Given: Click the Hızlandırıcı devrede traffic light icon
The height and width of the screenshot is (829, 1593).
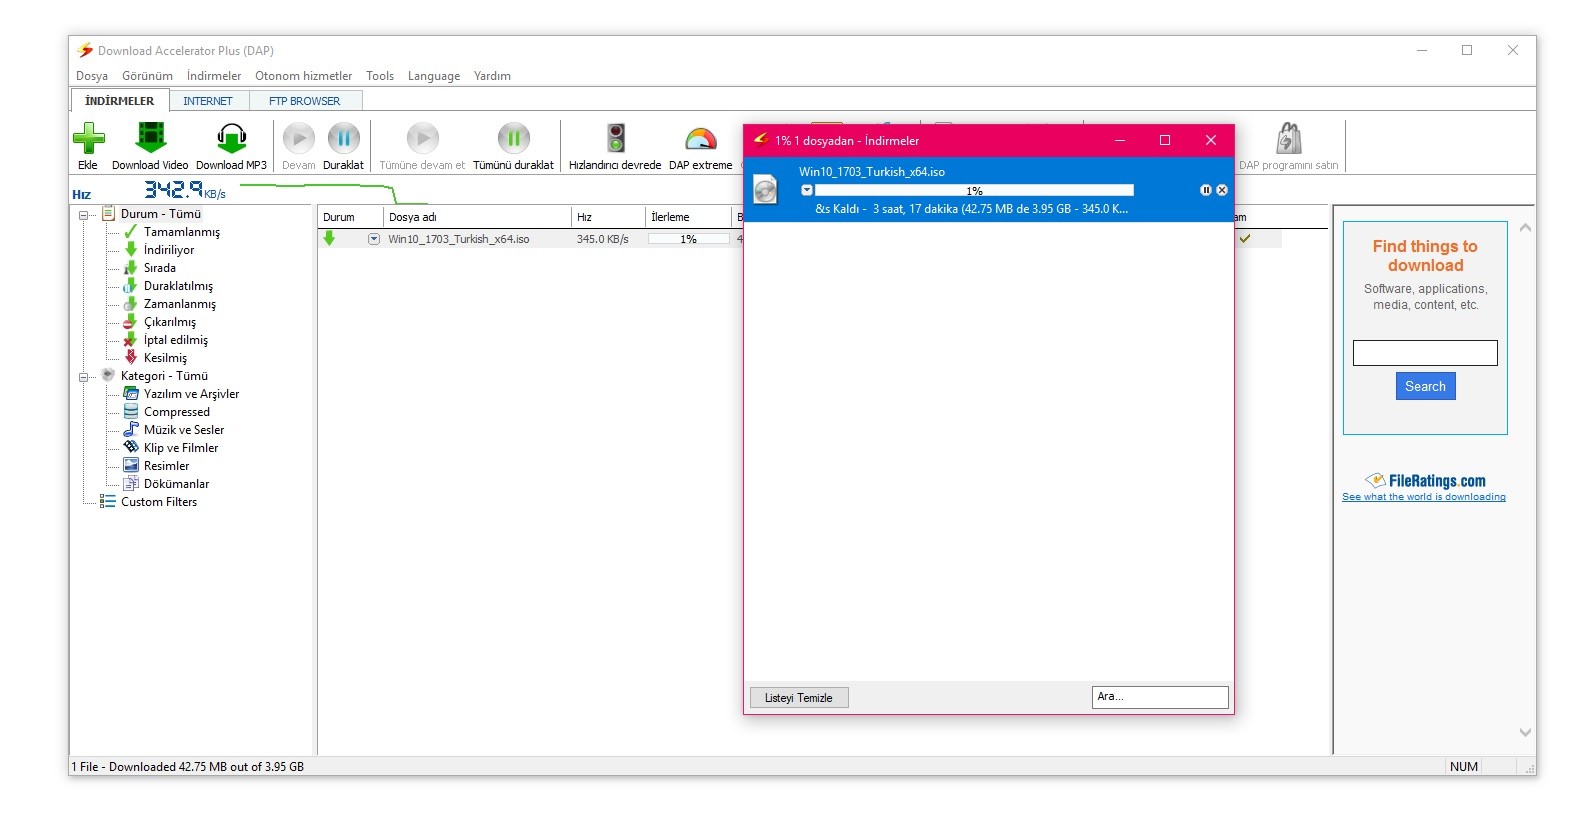Looking at the screenshot, I should point(616,138).
